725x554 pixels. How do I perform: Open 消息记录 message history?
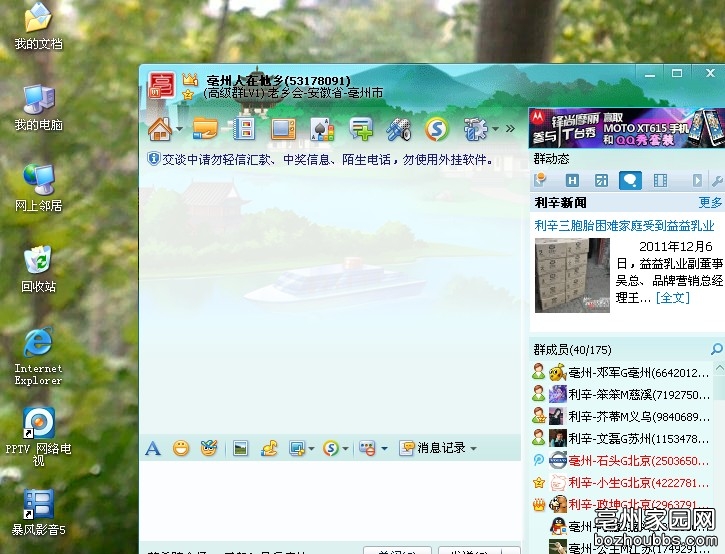click(433, 448)
